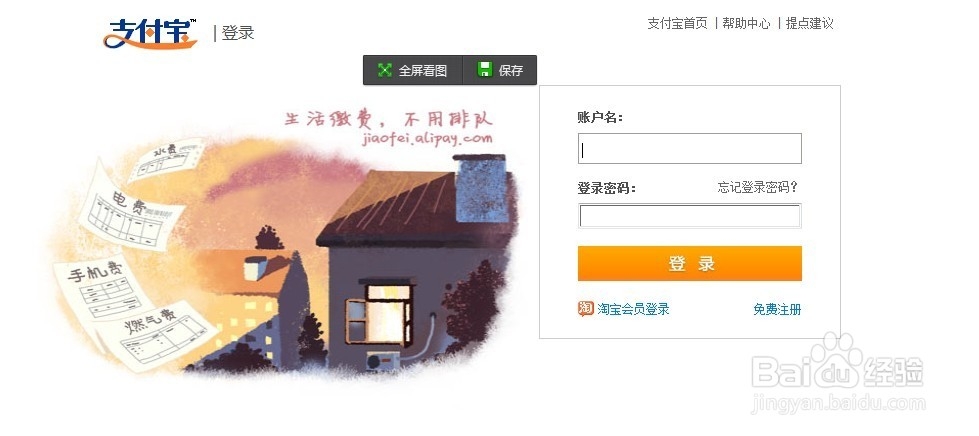Open the 帮助中心 help link
Screen dimensions: 979x436
(746, 24)
